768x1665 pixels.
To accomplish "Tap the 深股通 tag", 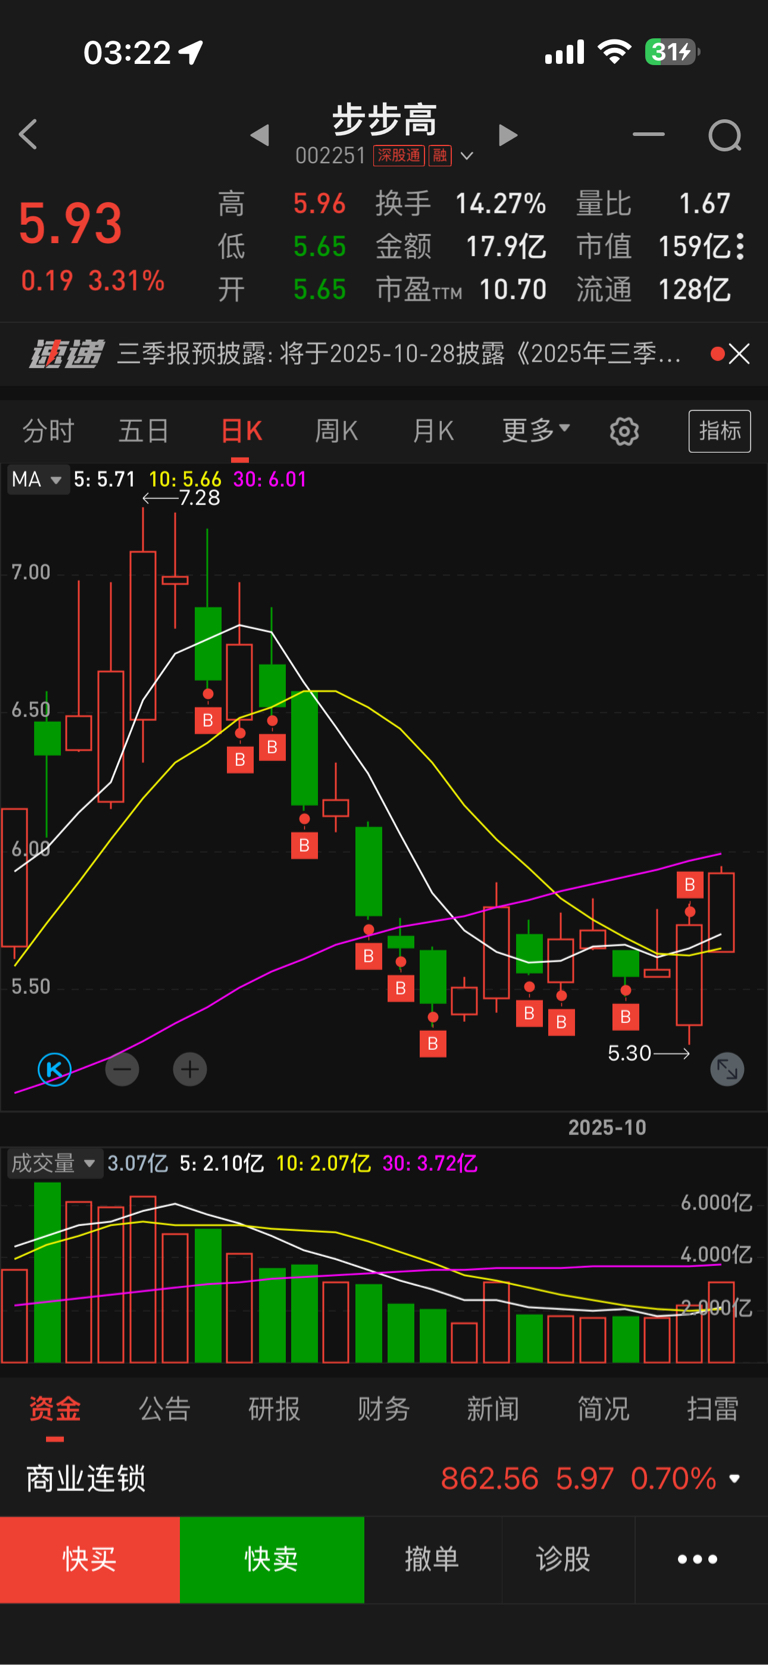I will (399, 156).
